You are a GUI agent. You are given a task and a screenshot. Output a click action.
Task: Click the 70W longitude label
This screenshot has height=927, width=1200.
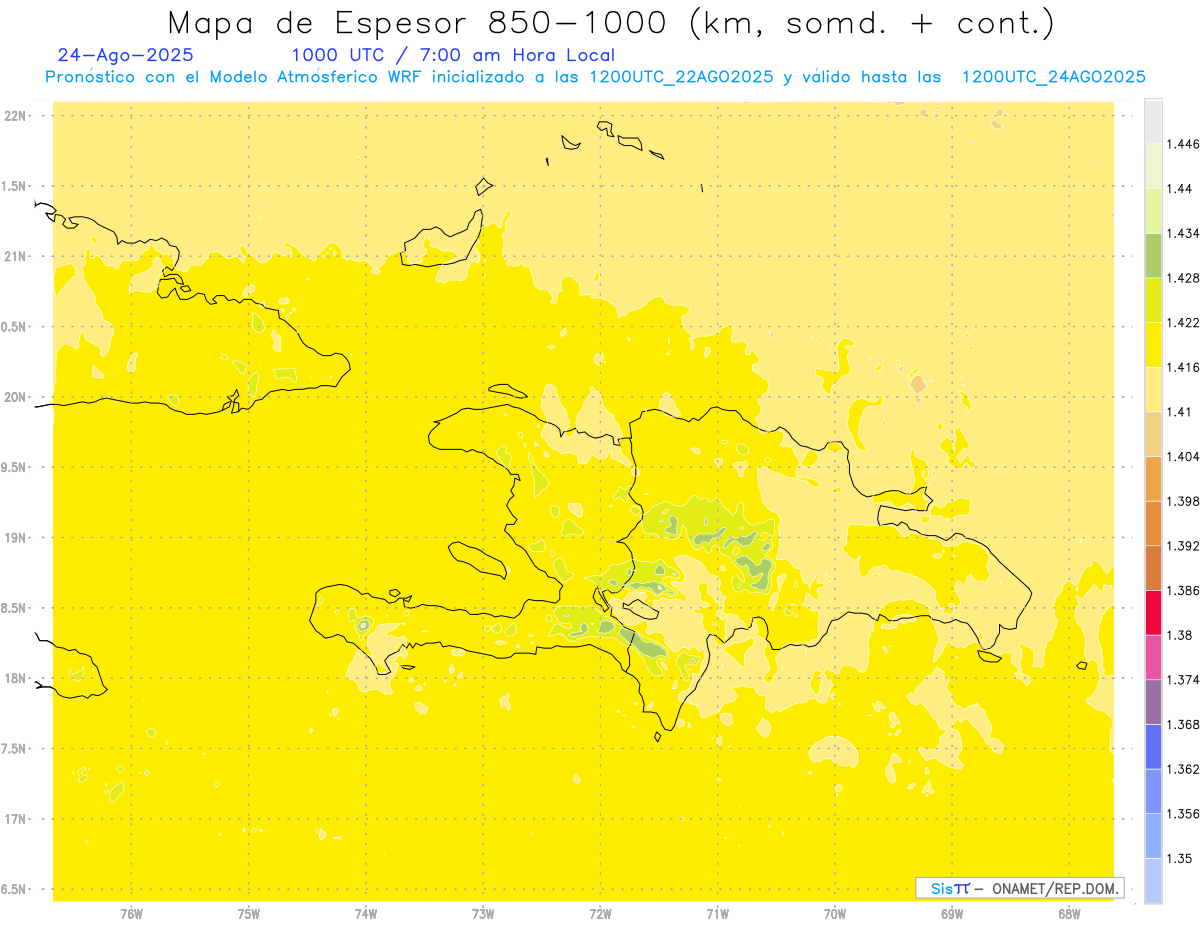pyautogui.click(x=835, y=913)
